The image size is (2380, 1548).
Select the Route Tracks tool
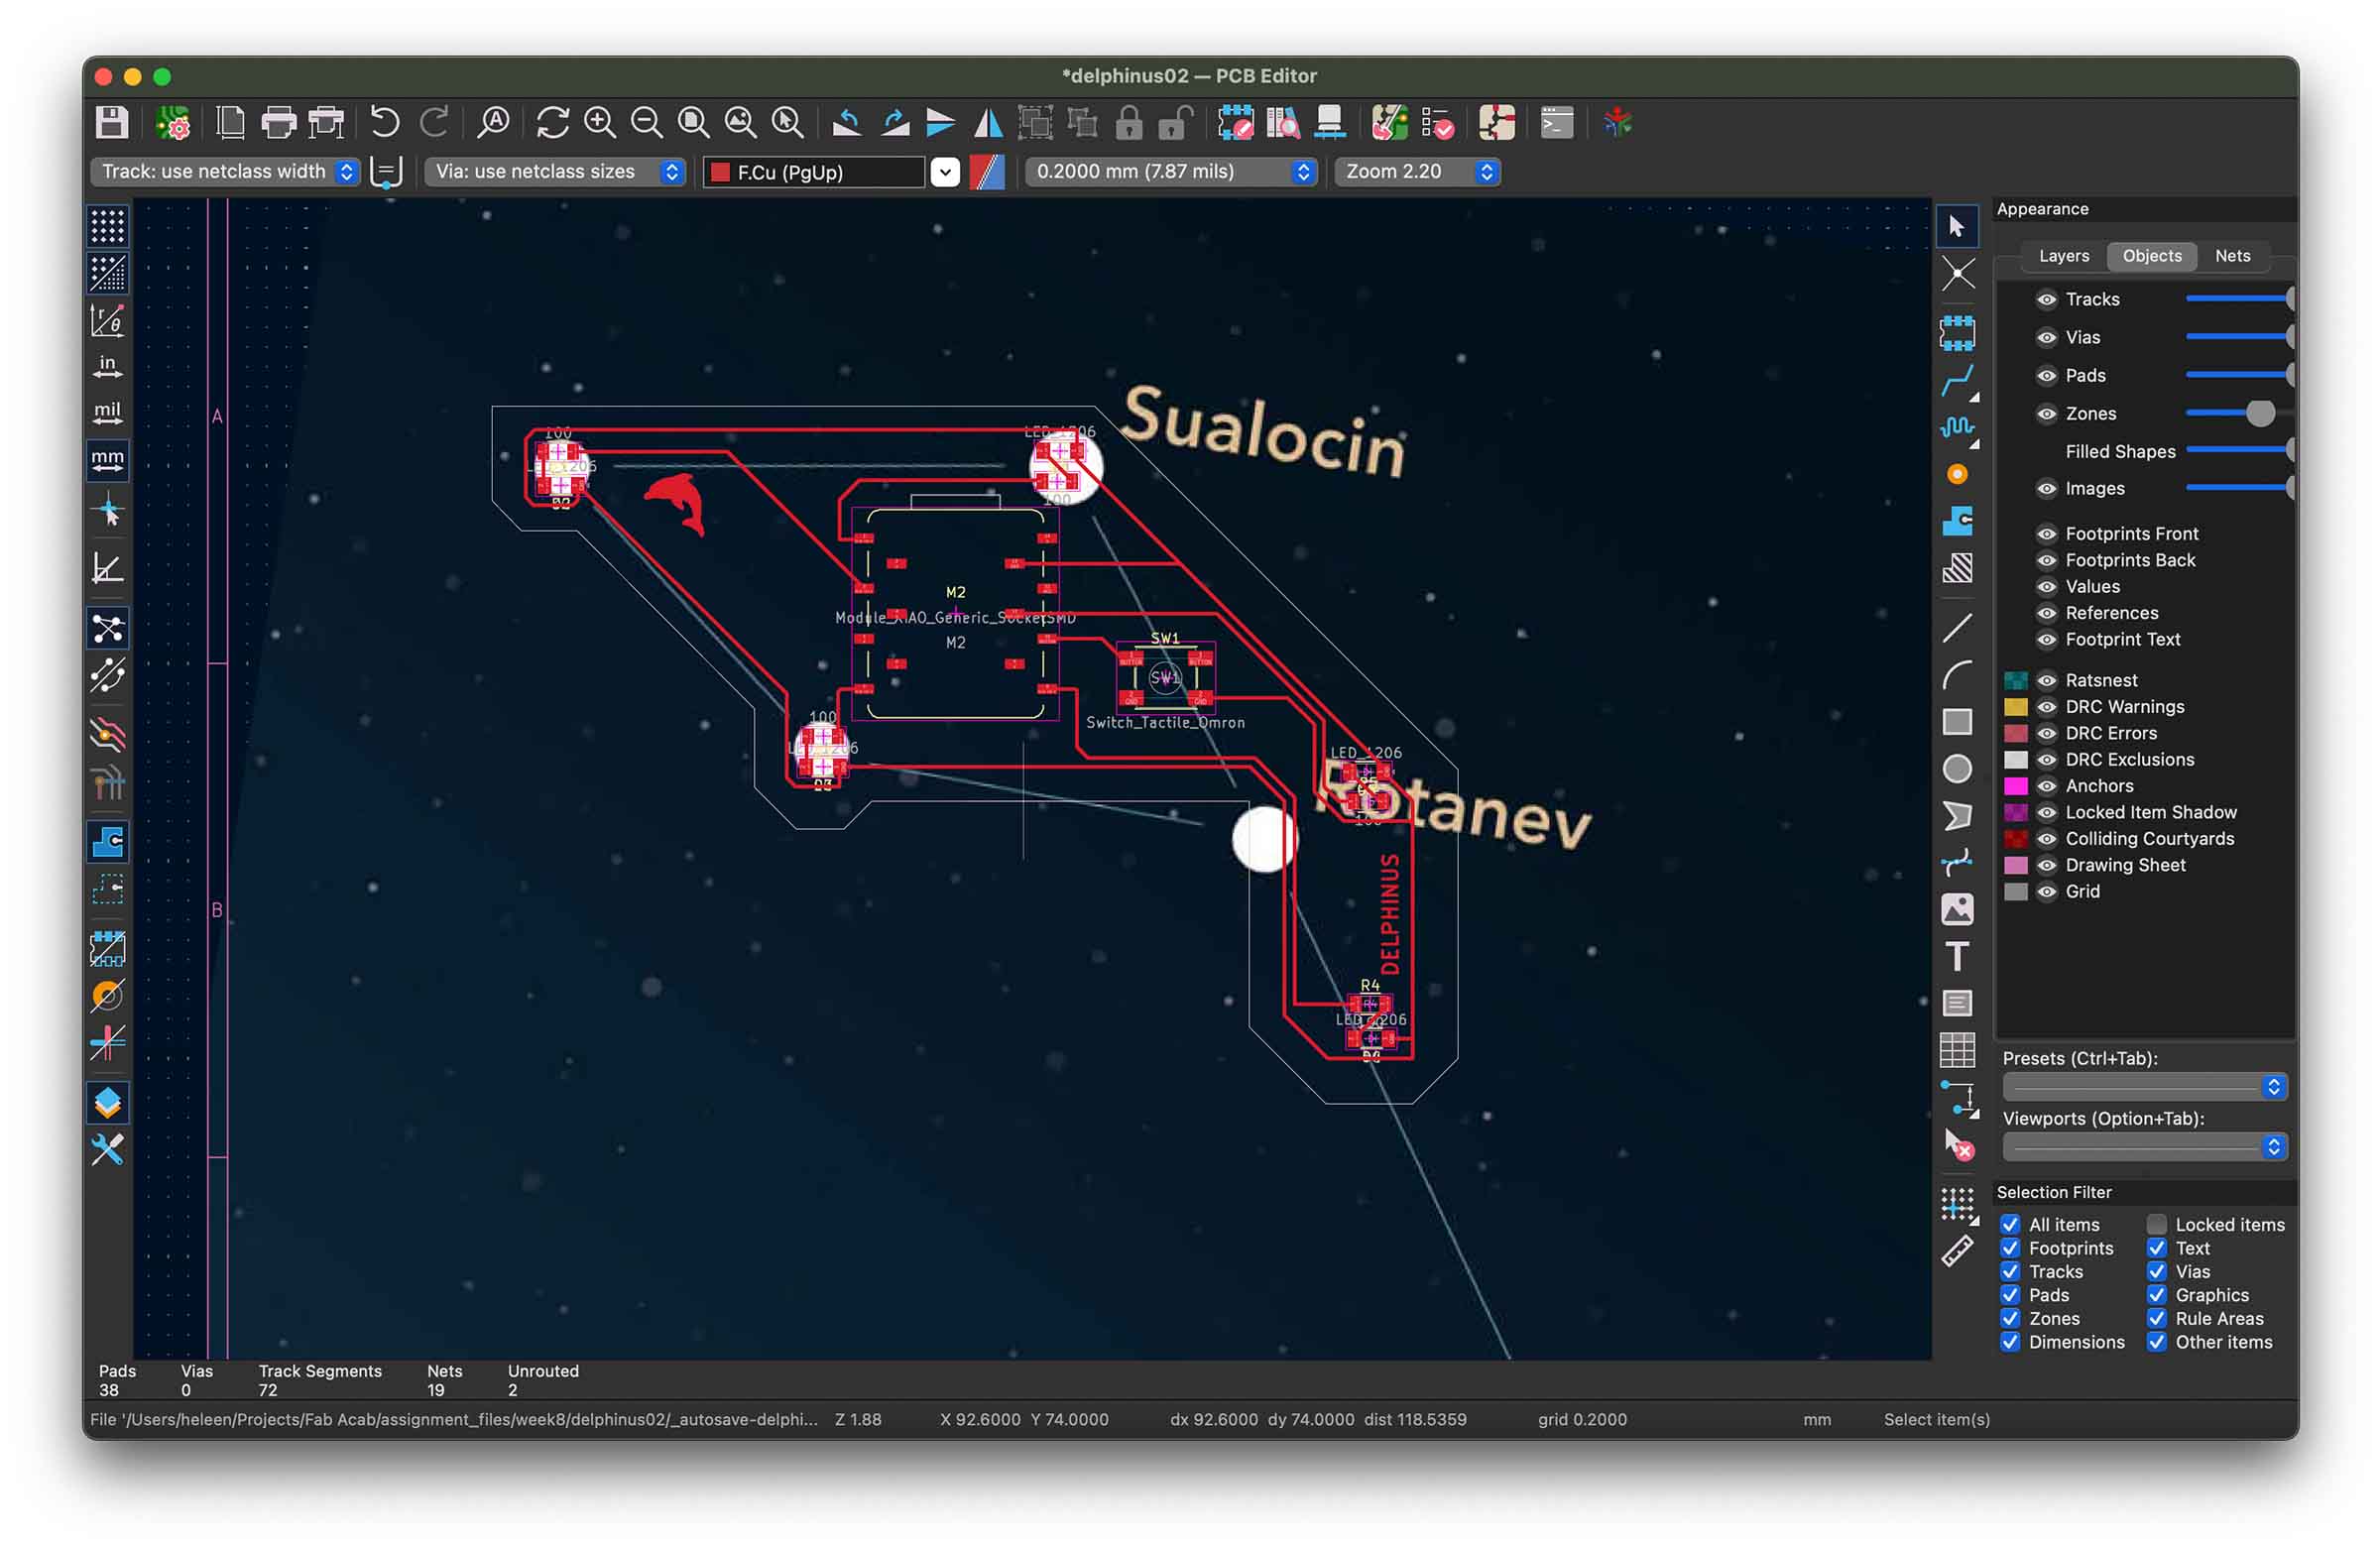[1956, 379]
